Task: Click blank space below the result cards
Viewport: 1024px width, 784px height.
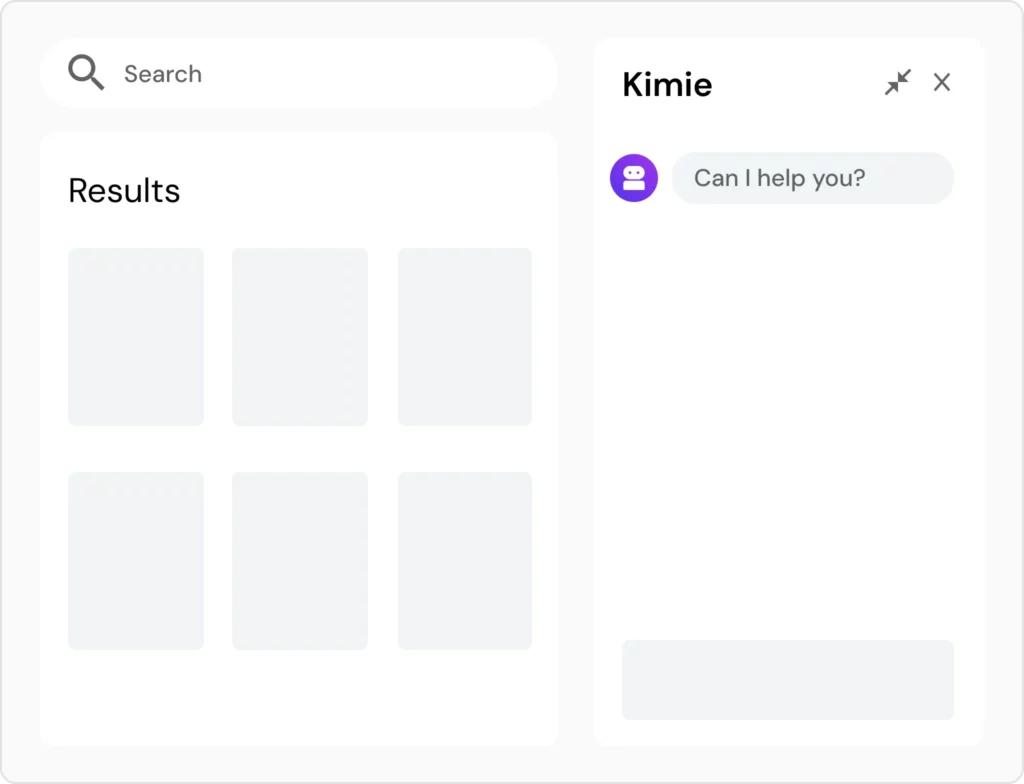Action: coord(300,698)
